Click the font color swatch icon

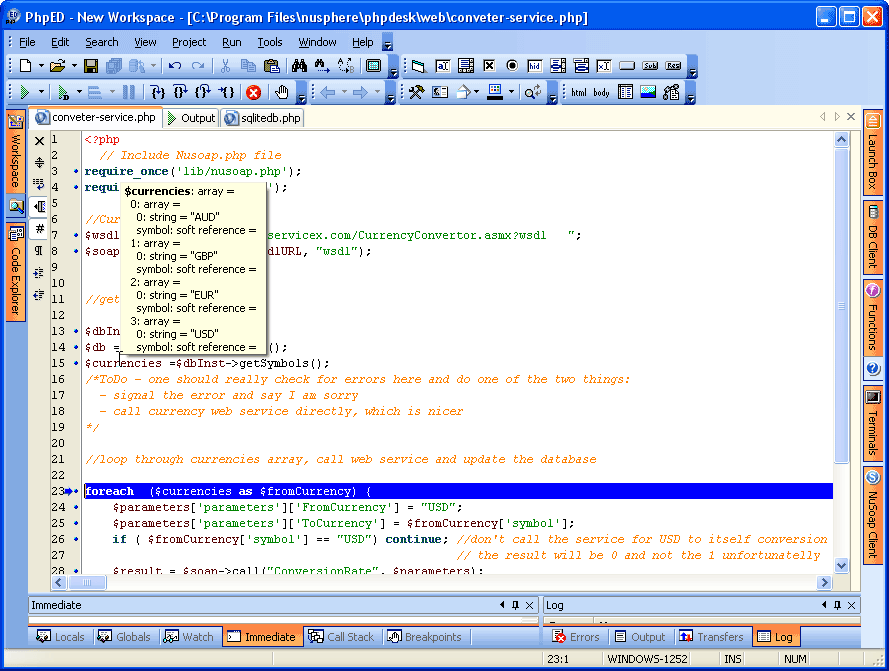tap(494, 92)
